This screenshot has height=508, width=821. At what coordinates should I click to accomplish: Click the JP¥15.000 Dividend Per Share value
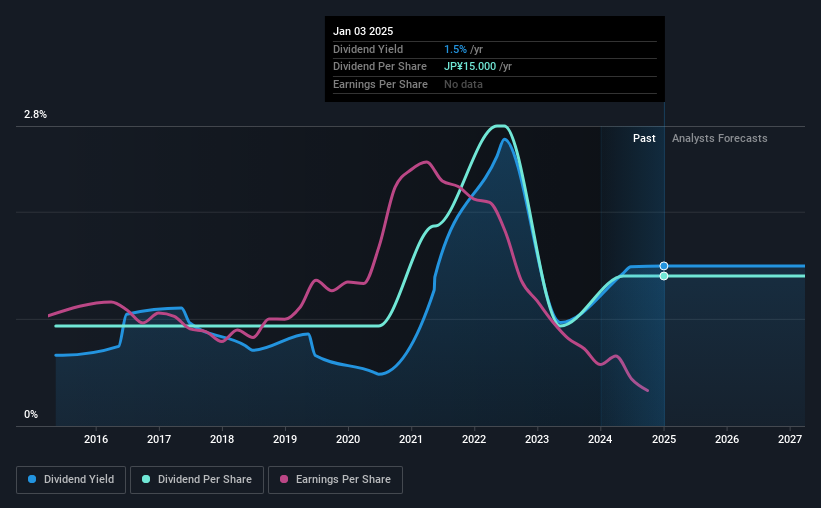tap(470, 67)
